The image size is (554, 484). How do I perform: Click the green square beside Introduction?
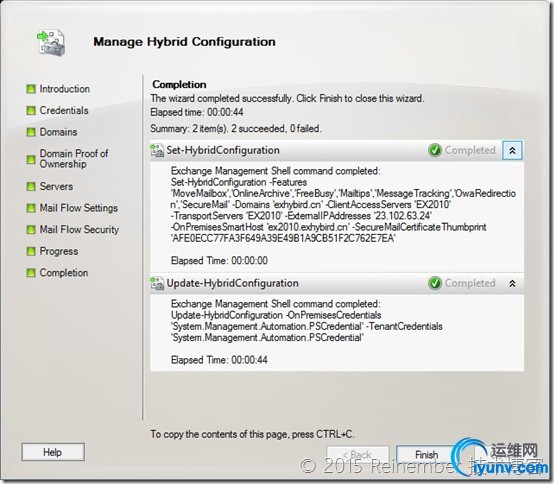coord(31,89)
